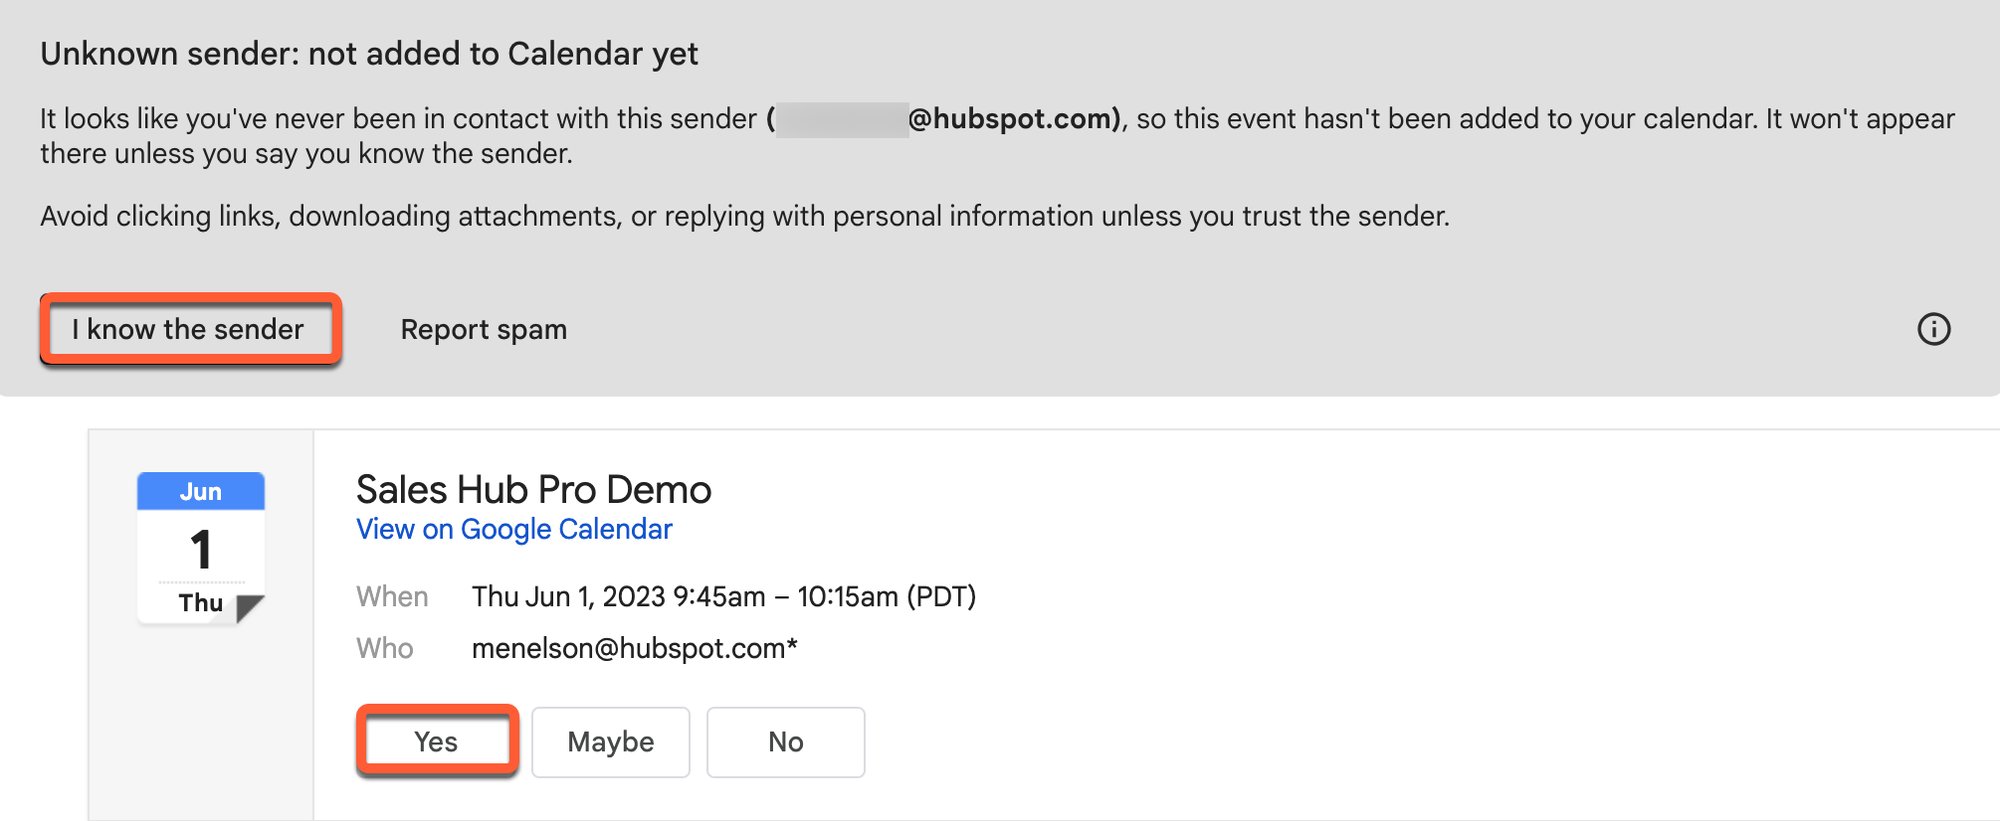This screenshot has height=821, width=2000.
Task: Open the info icon in the warning banner
Action: [1933, 329]
